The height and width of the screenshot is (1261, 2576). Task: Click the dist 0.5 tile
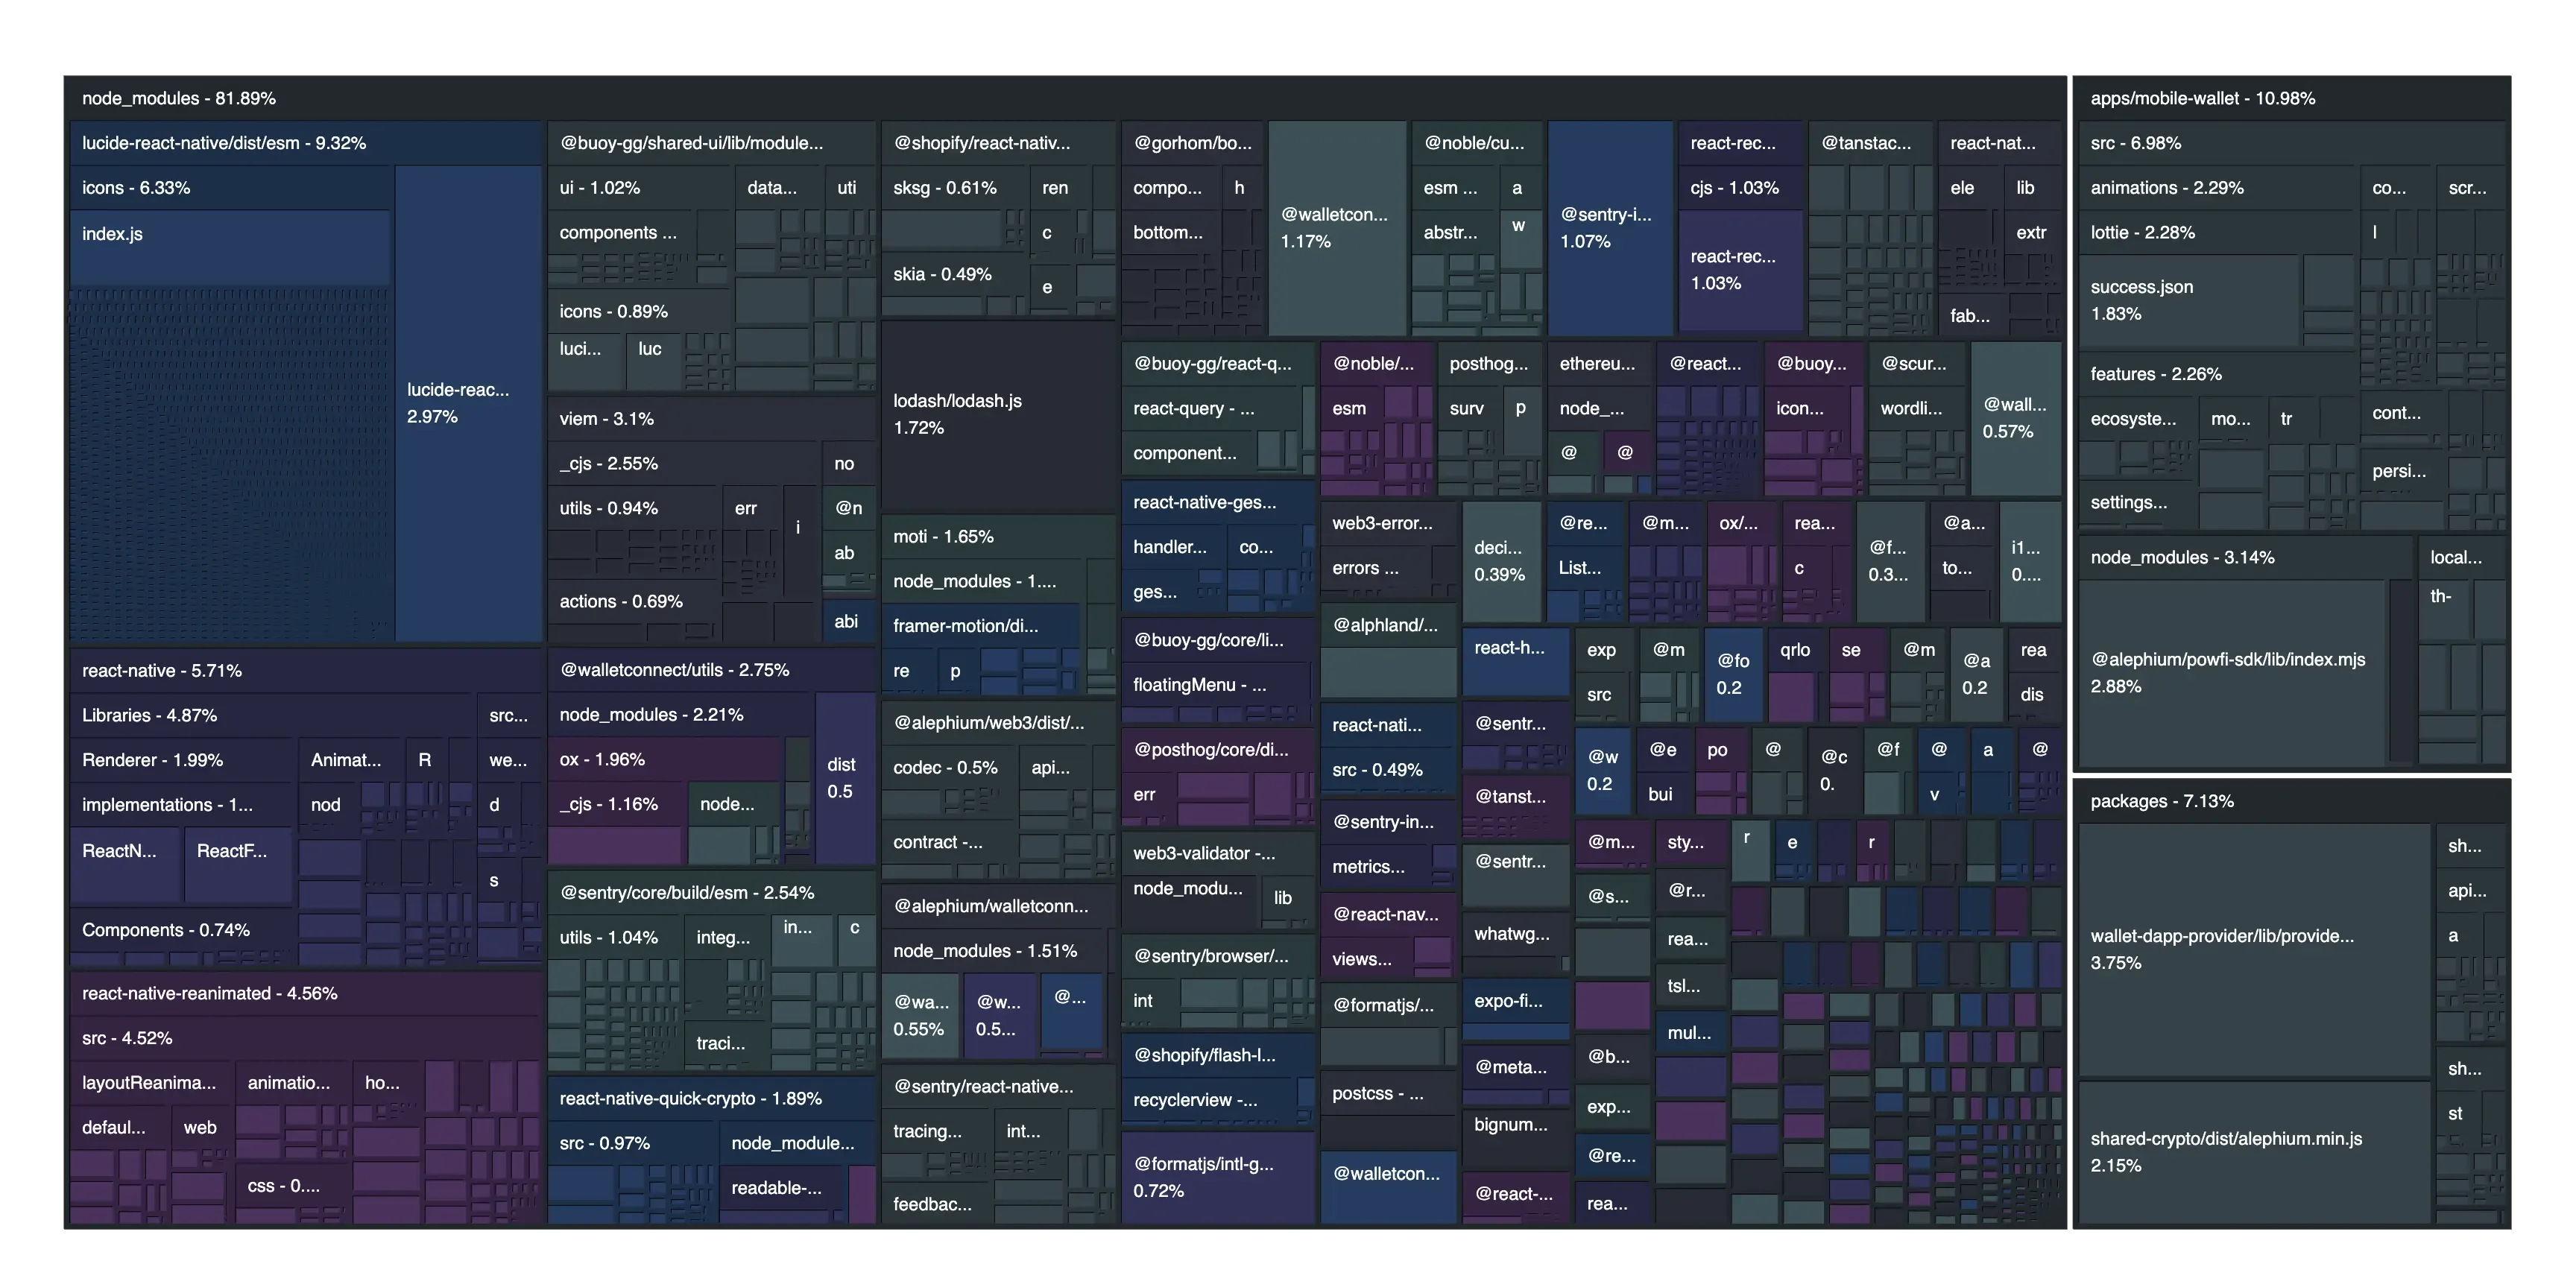[845, 778]
